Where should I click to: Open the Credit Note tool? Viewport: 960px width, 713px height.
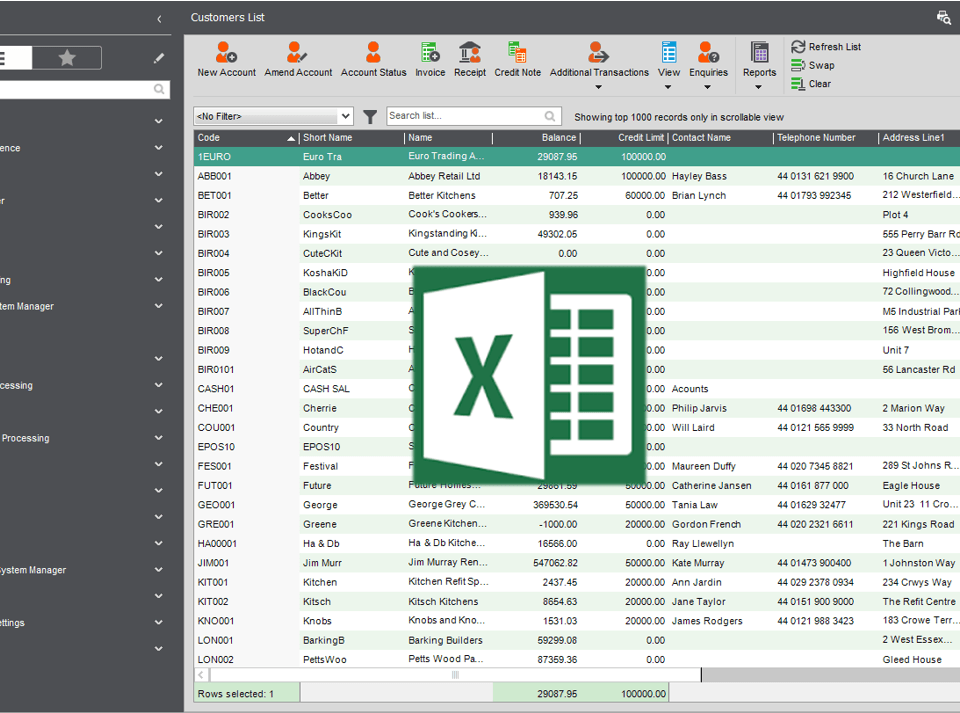point(517,59)
